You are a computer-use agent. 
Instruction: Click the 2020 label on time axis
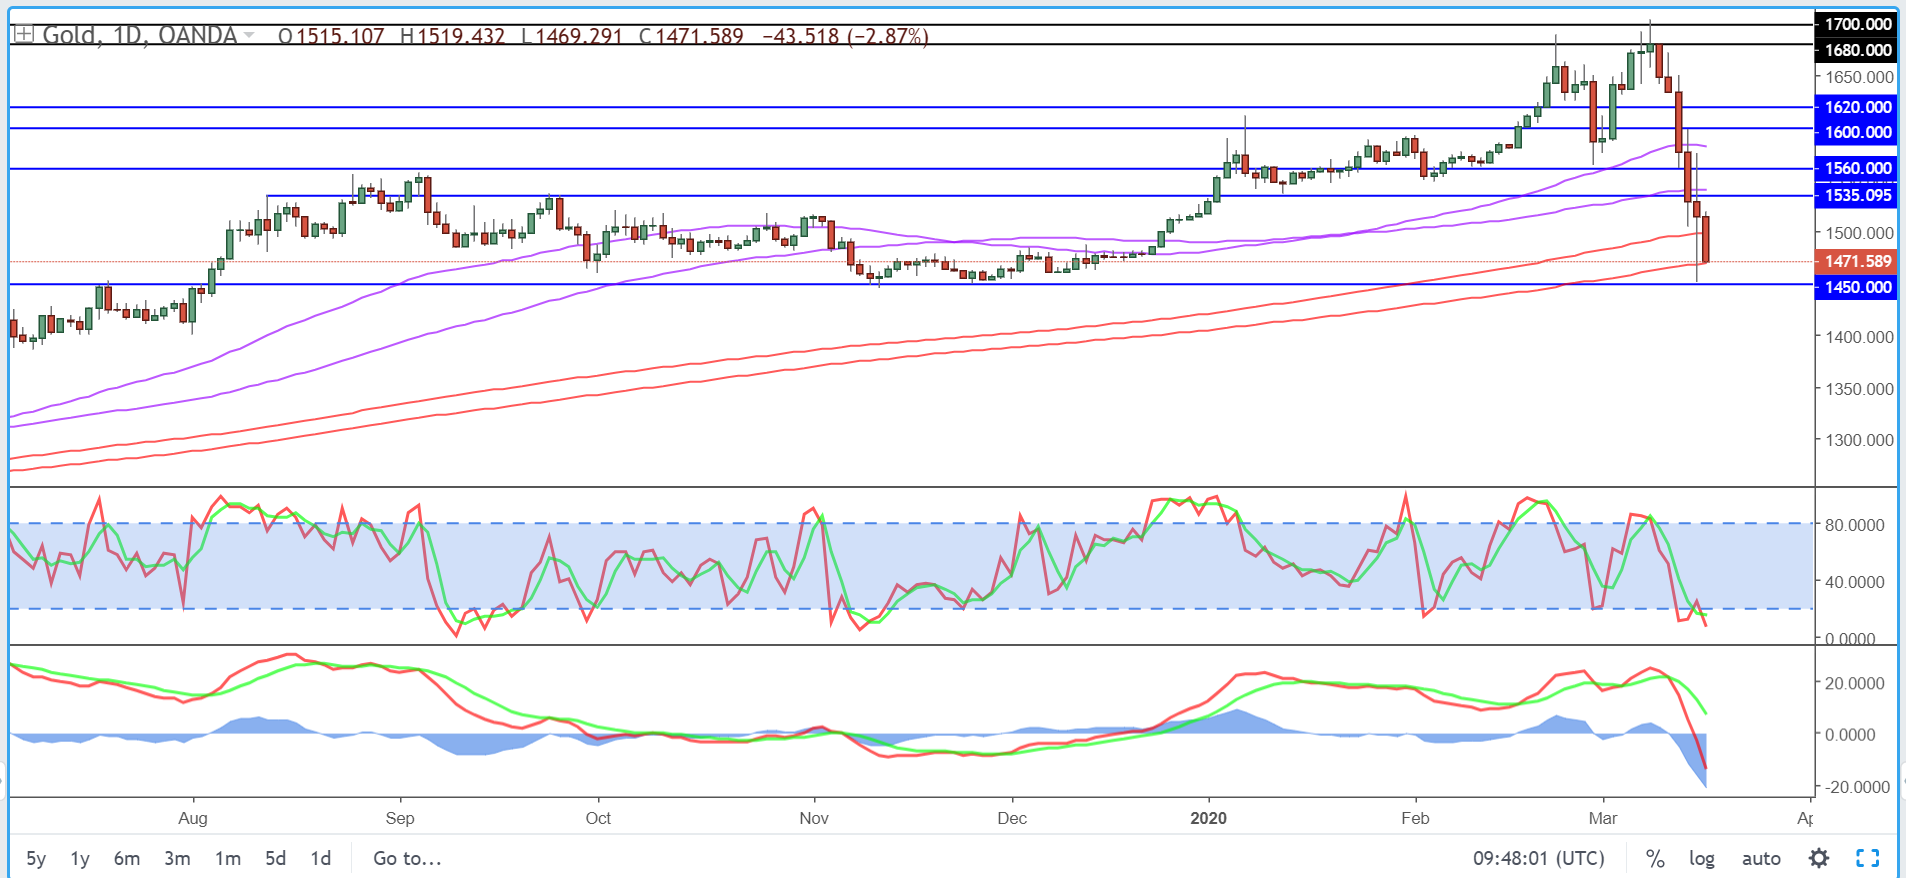[x=1208, y=818]
